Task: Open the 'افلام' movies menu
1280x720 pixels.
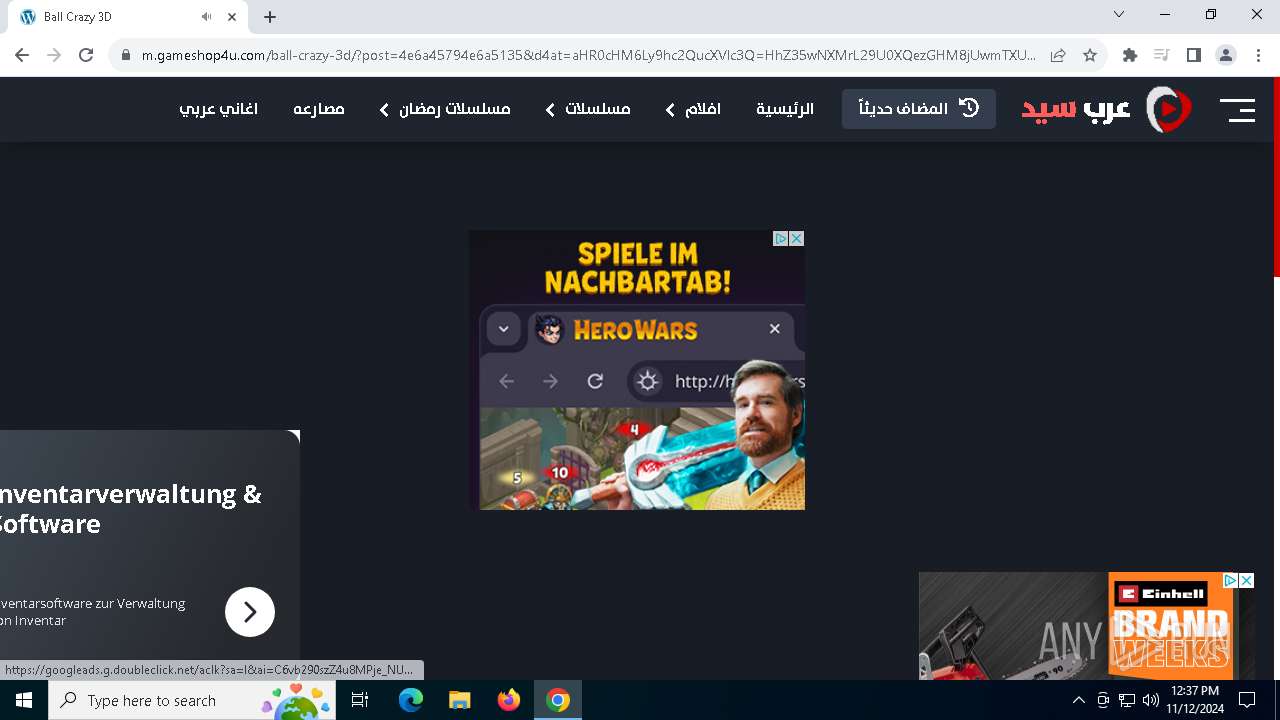Action: [702, 109]
